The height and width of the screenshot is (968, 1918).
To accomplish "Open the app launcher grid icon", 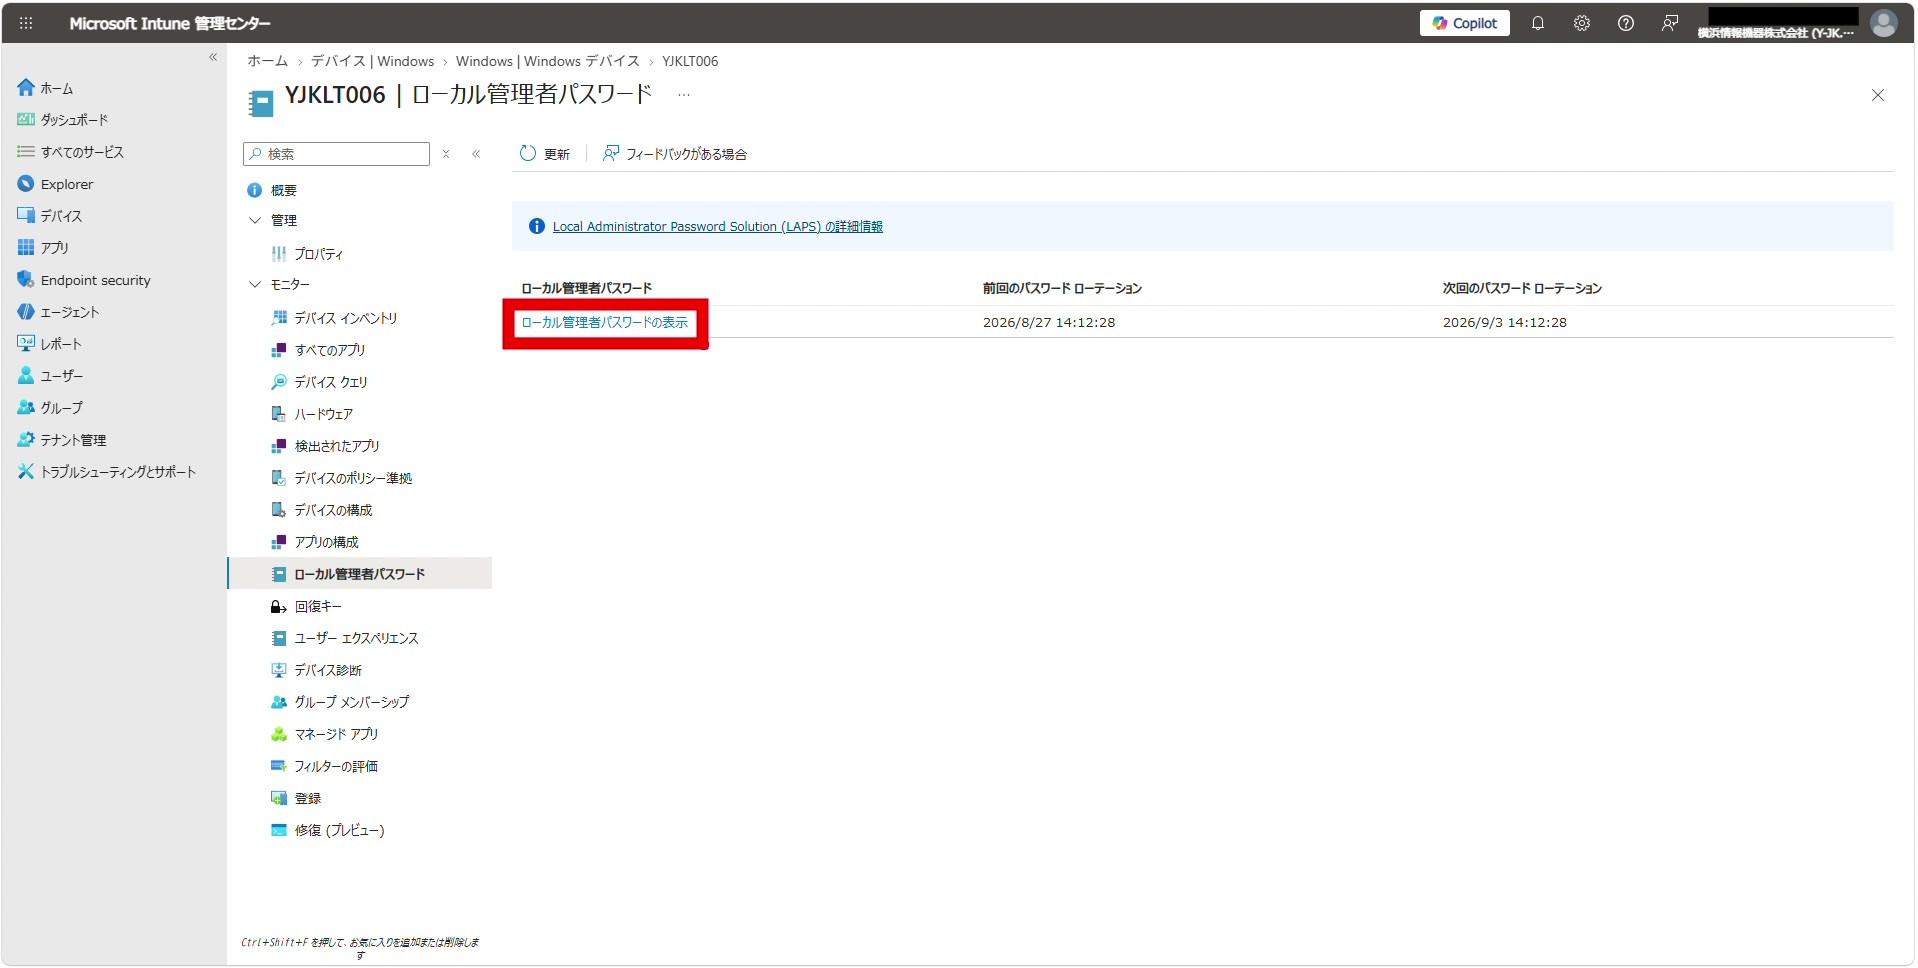I will click(26, 23).
